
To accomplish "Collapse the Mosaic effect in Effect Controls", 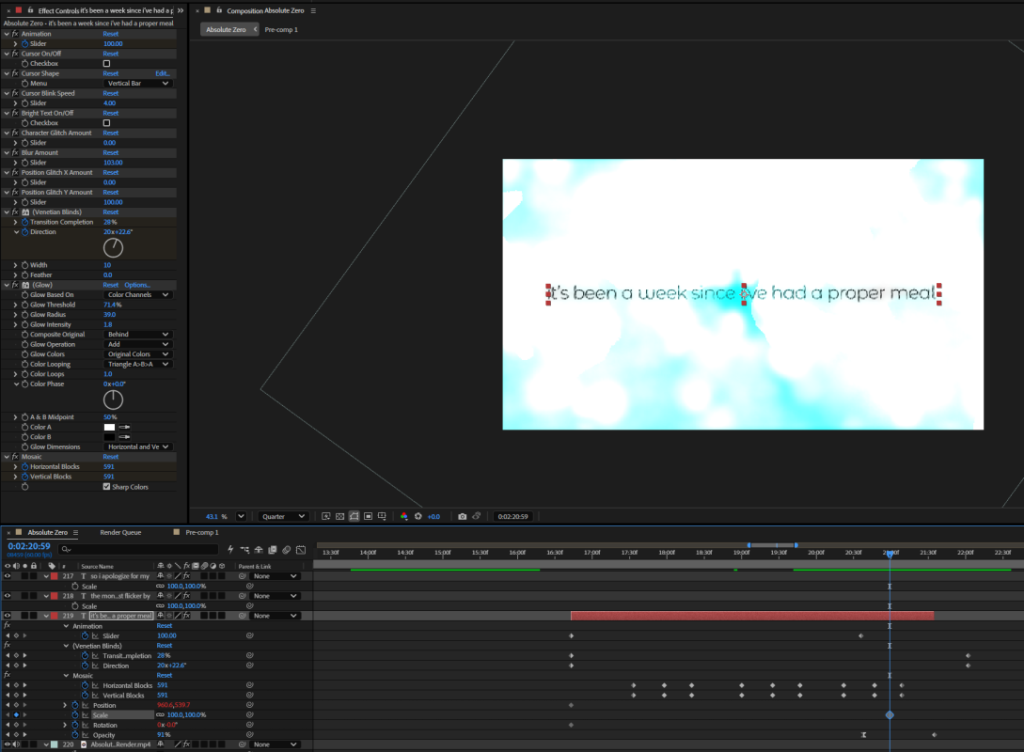I will (x=7, y=457).
